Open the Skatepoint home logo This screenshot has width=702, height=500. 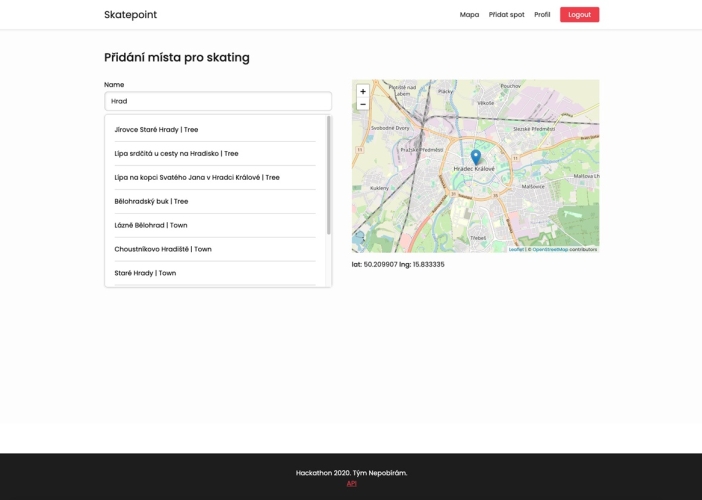tap(130, 15)
